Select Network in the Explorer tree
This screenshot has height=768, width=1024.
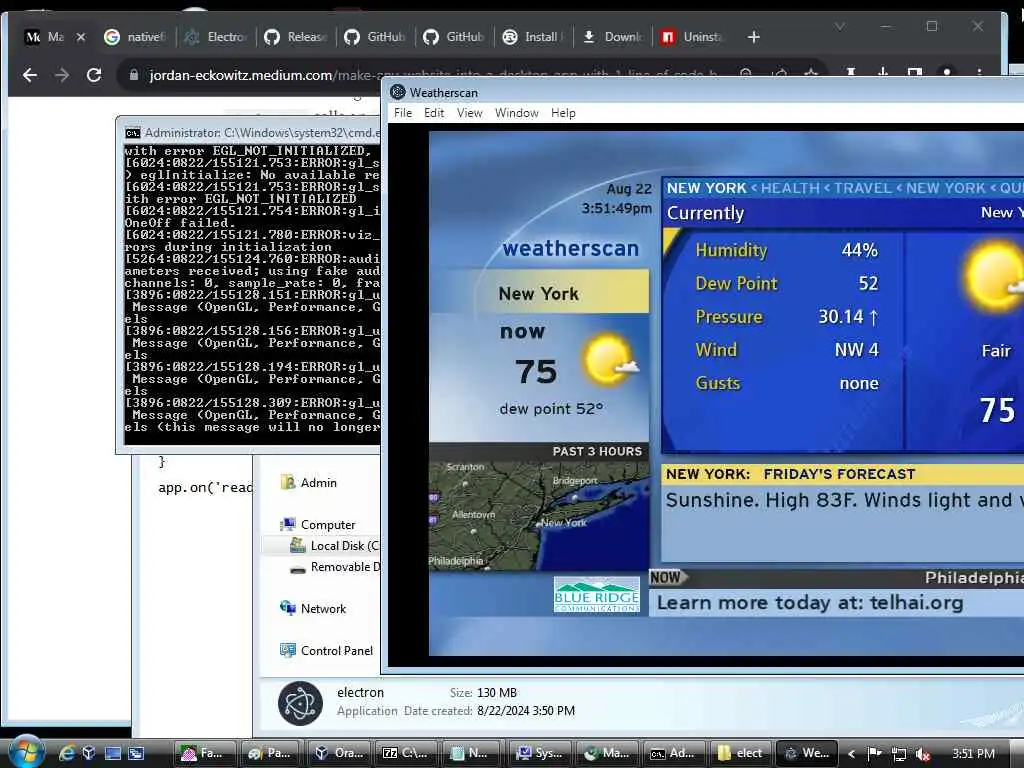(x=313, y=609)
